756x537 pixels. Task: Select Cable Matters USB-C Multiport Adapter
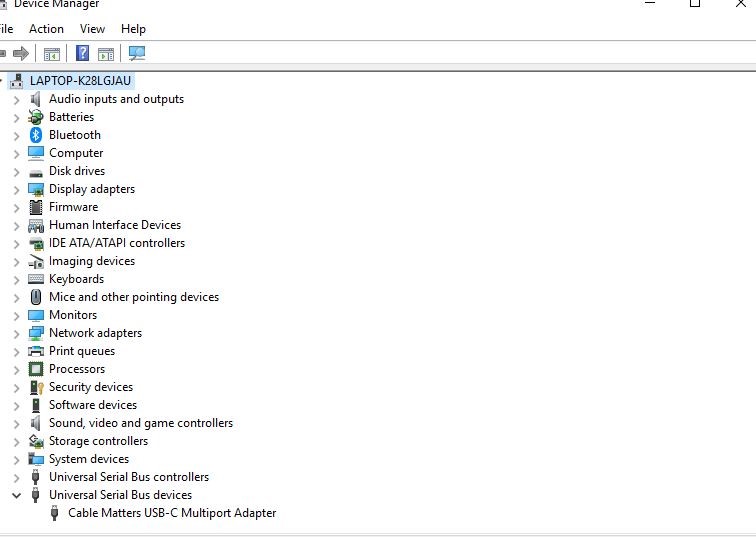coord(172,513)
